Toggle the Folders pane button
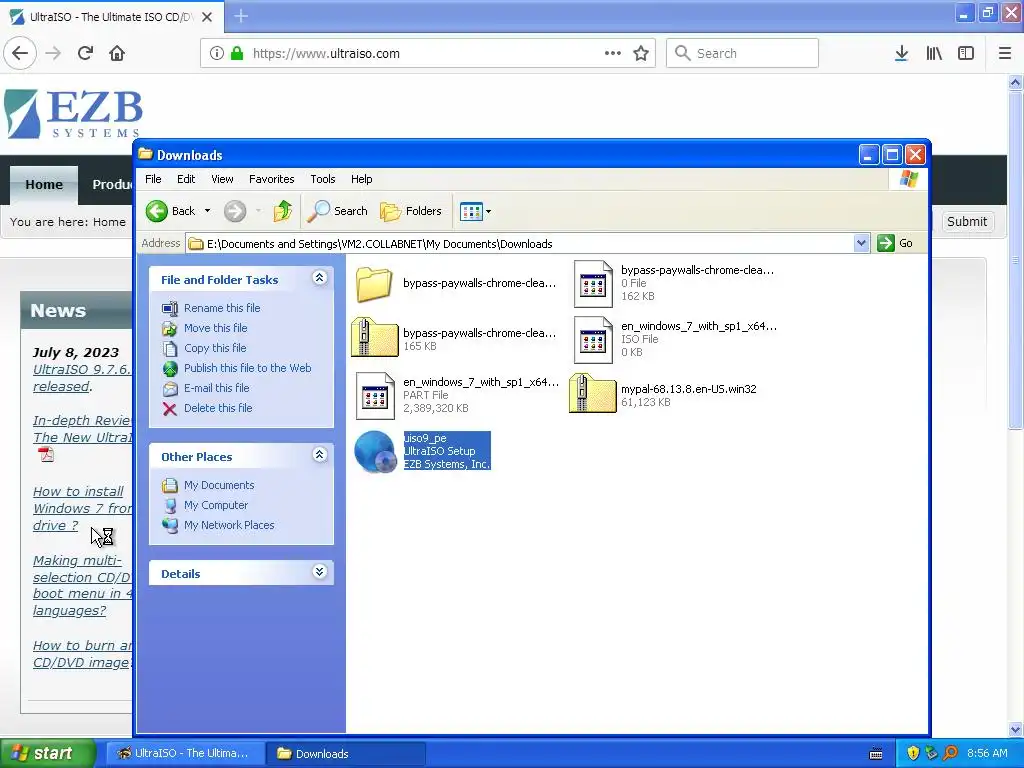Viewport: 1024px width, 768px height. click(411, 211)
